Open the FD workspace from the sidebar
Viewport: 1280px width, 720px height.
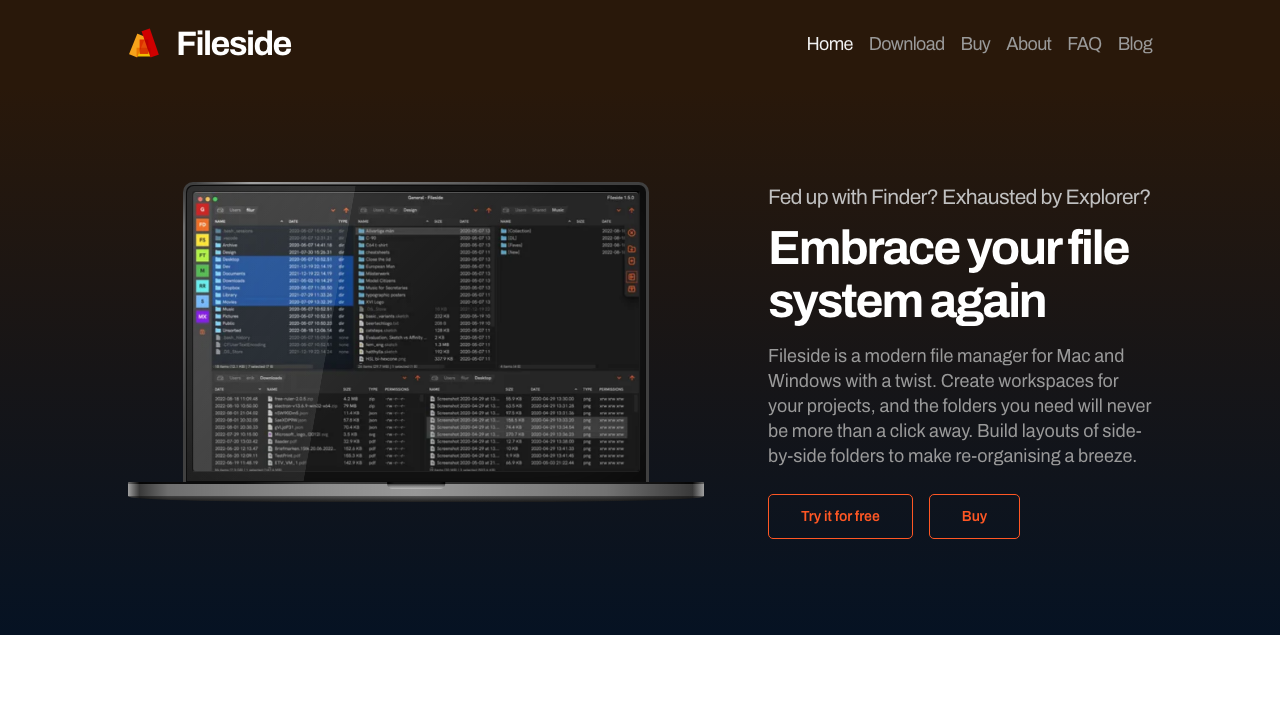202,225
